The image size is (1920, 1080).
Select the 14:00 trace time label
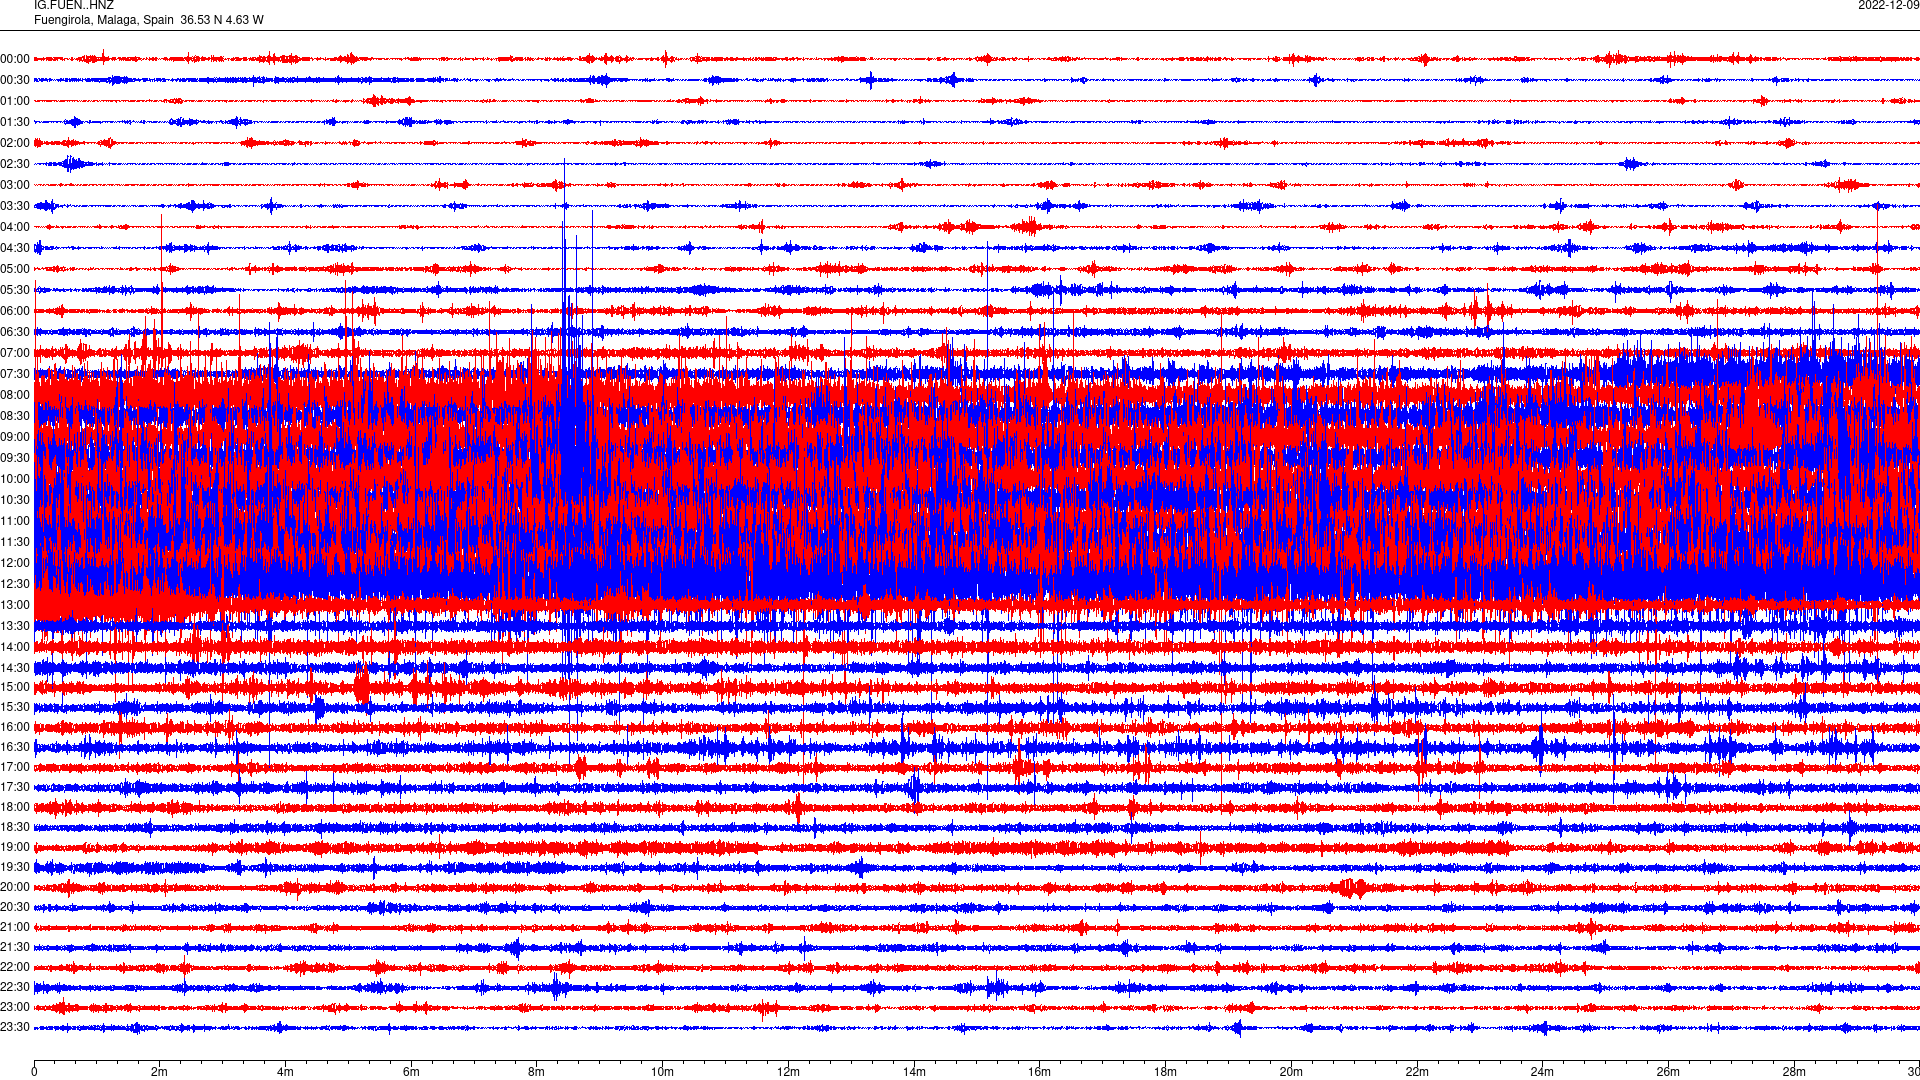coord(15,647)
